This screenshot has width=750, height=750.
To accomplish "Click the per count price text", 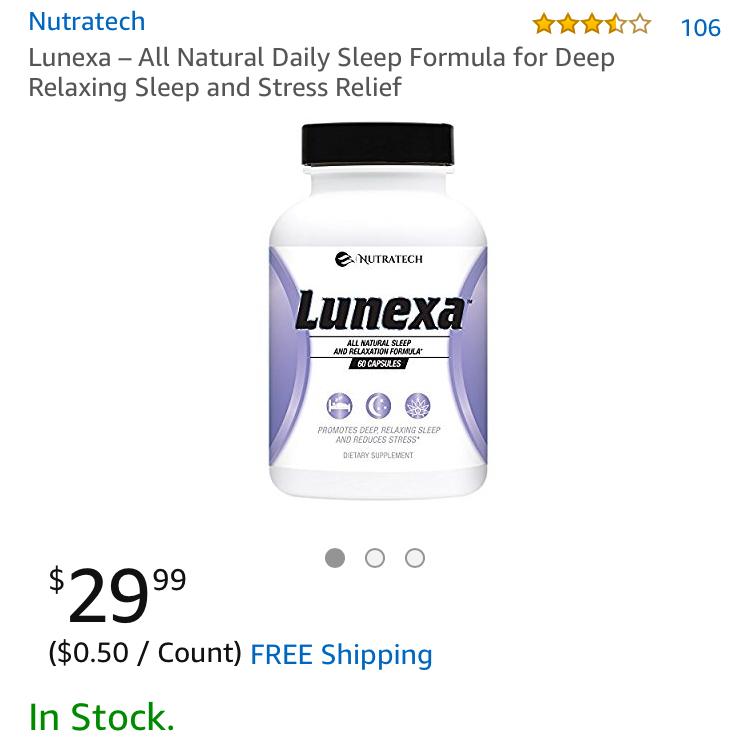I will [145, 653].
